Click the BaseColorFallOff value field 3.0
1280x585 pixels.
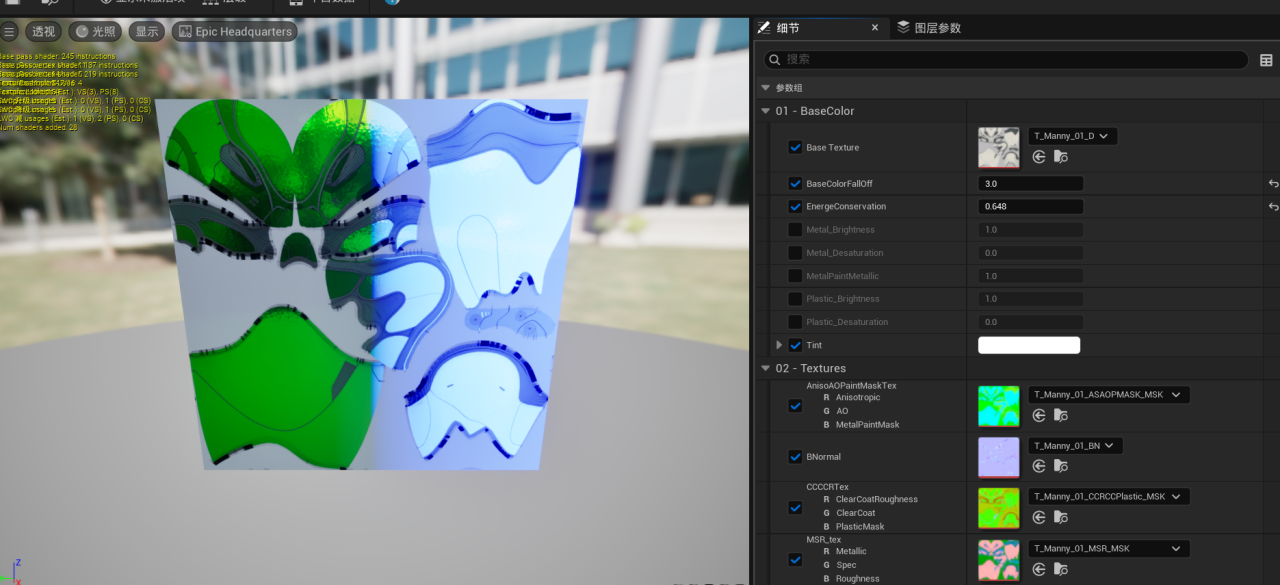click(x=1031, y=184)
